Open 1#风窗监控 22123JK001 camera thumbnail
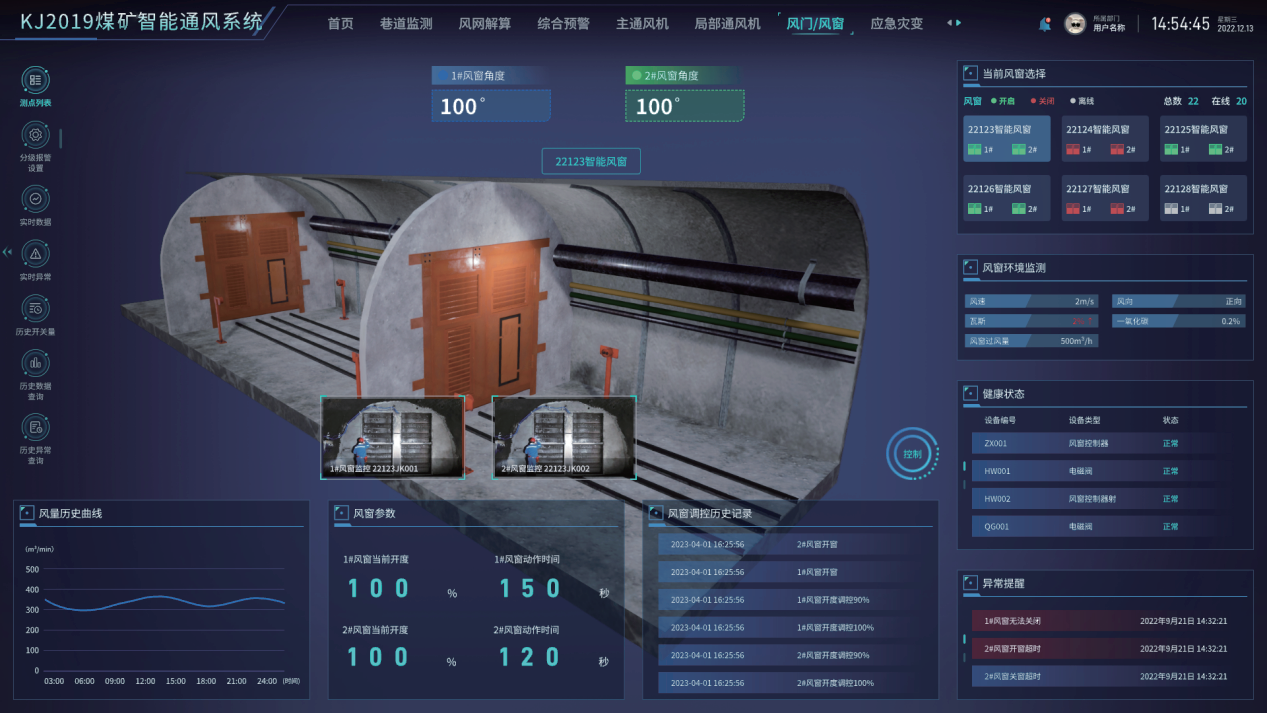 (392, 438)
